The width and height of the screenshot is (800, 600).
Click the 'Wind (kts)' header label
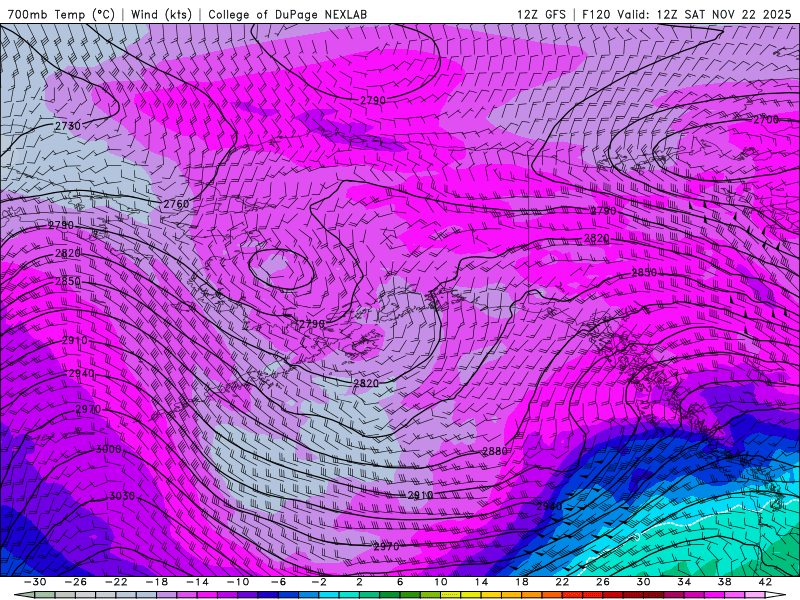point(161,14)
